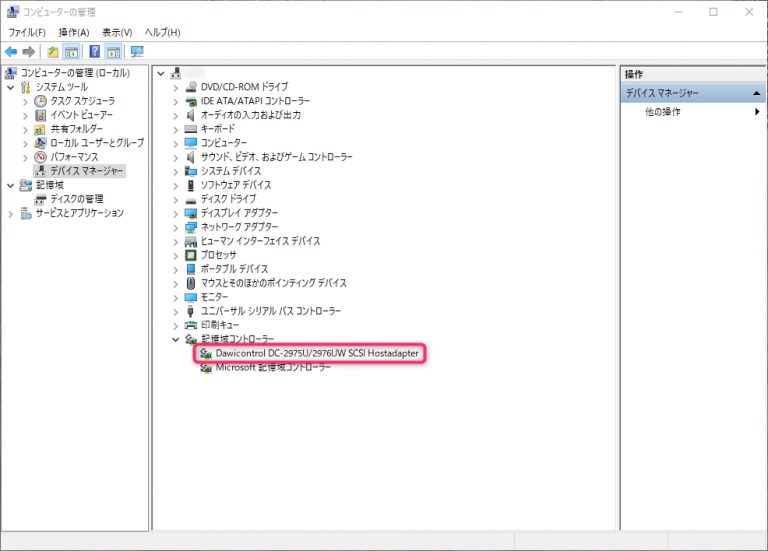This screenshot has height=551, width=768.
Task: Expand the コンピューター device category
Action: point(175,144)
